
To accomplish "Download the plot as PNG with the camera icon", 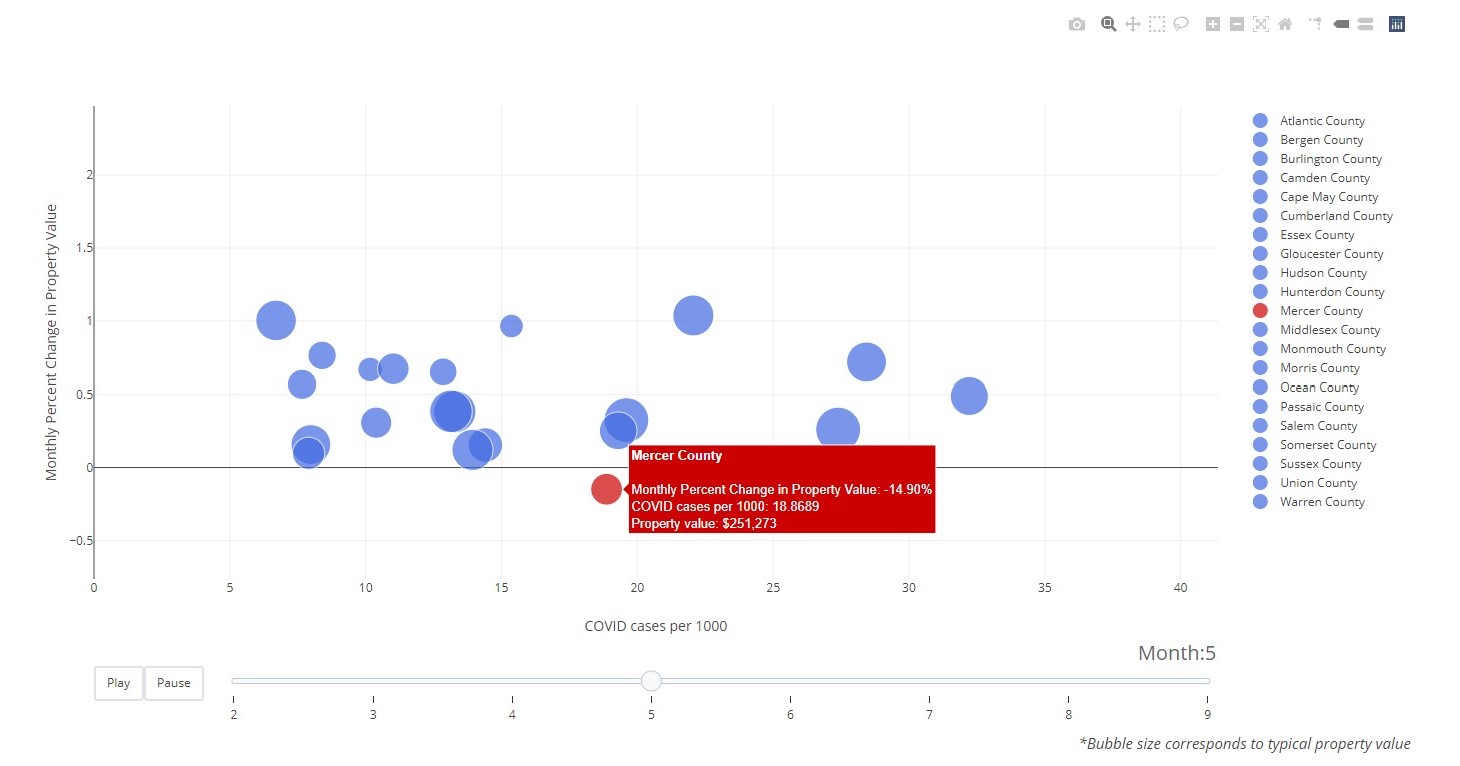I will click(1077, 24).
